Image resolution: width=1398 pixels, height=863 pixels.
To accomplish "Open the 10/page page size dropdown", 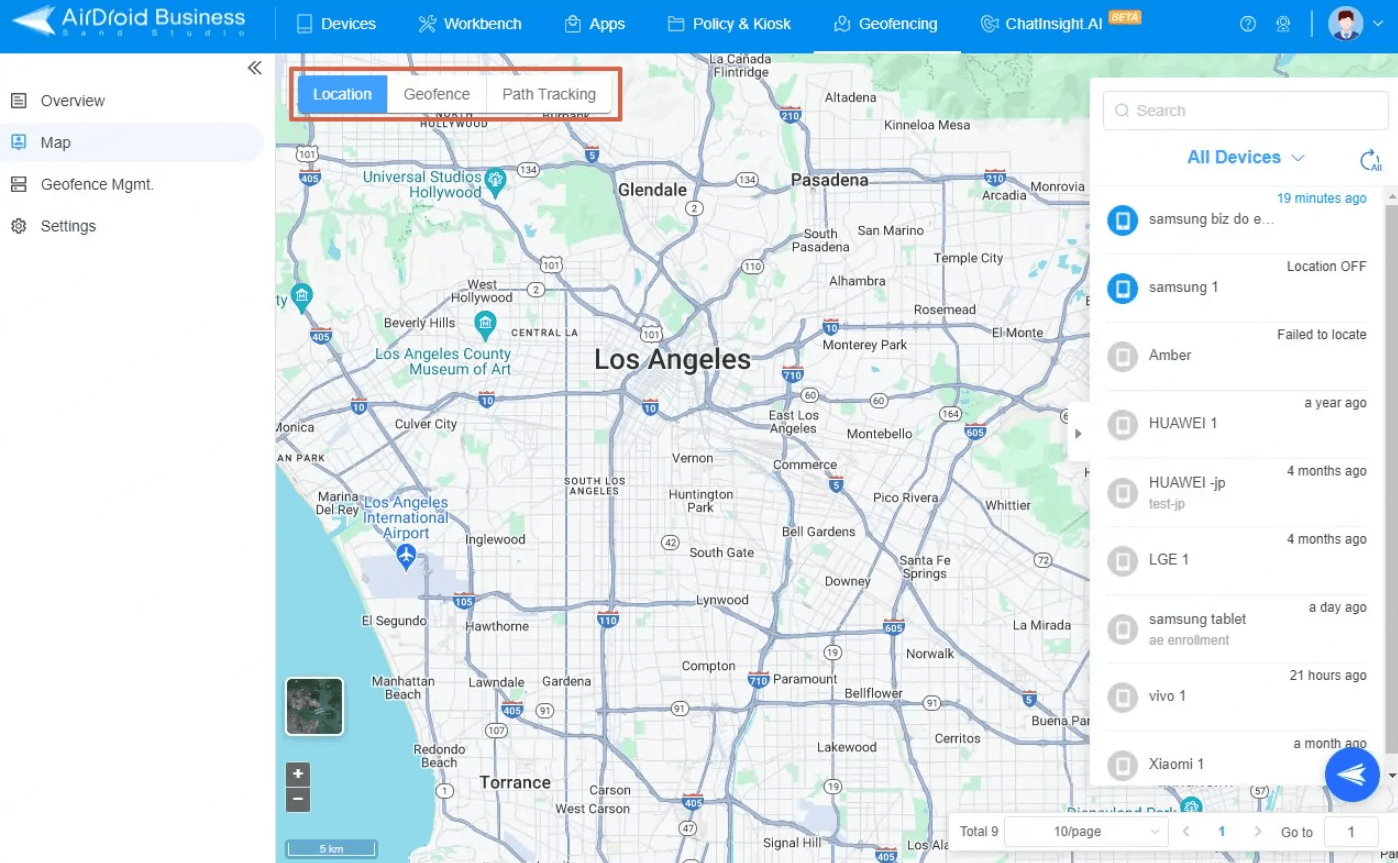I will (x=1087, y=831).
